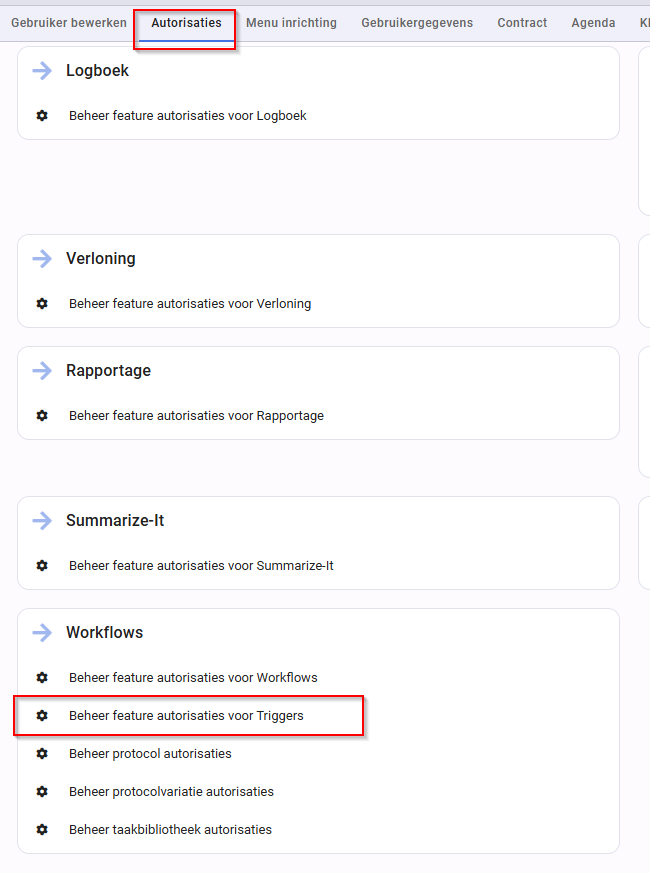Click the gear icon beside Rapportage autorisaties
The width and height of the screenshot is (650, 873).
42,415
